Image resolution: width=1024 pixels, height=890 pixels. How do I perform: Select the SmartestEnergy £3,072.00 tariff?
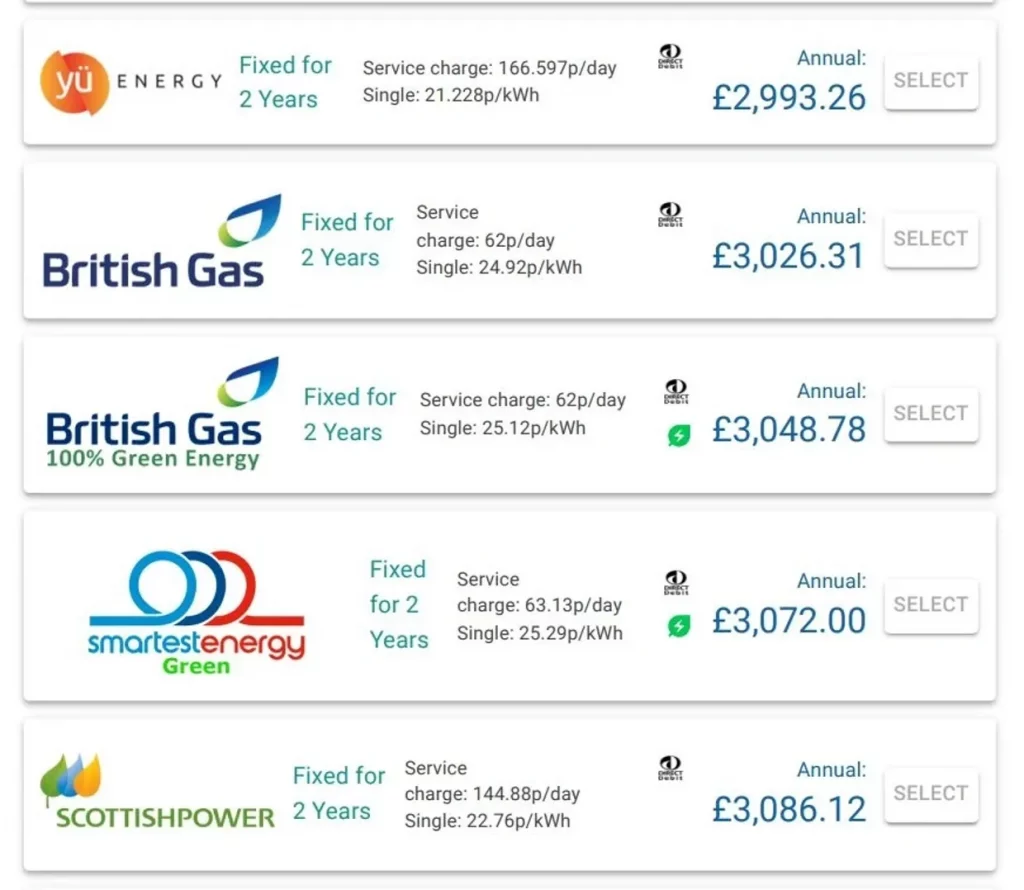click(930, 605)
